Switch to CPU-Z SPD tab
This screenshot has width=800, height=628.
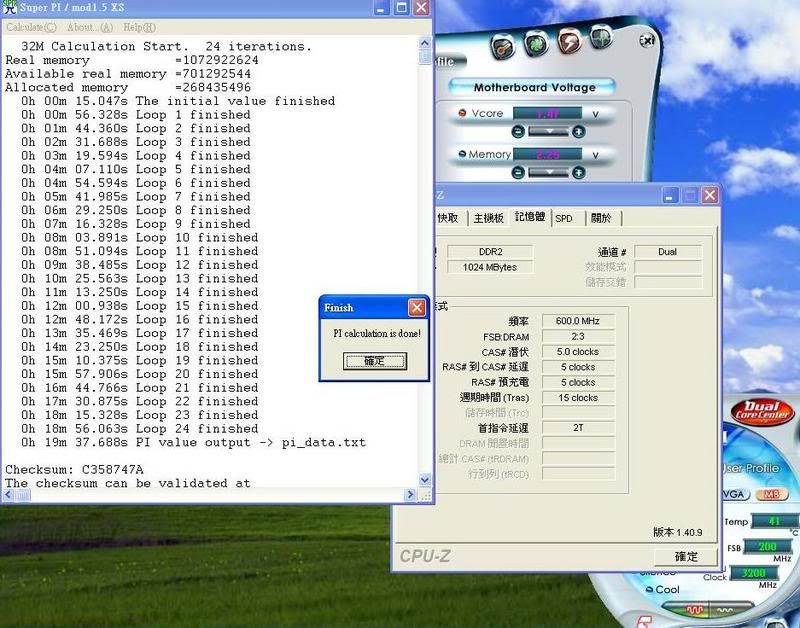tap(564, 218)
